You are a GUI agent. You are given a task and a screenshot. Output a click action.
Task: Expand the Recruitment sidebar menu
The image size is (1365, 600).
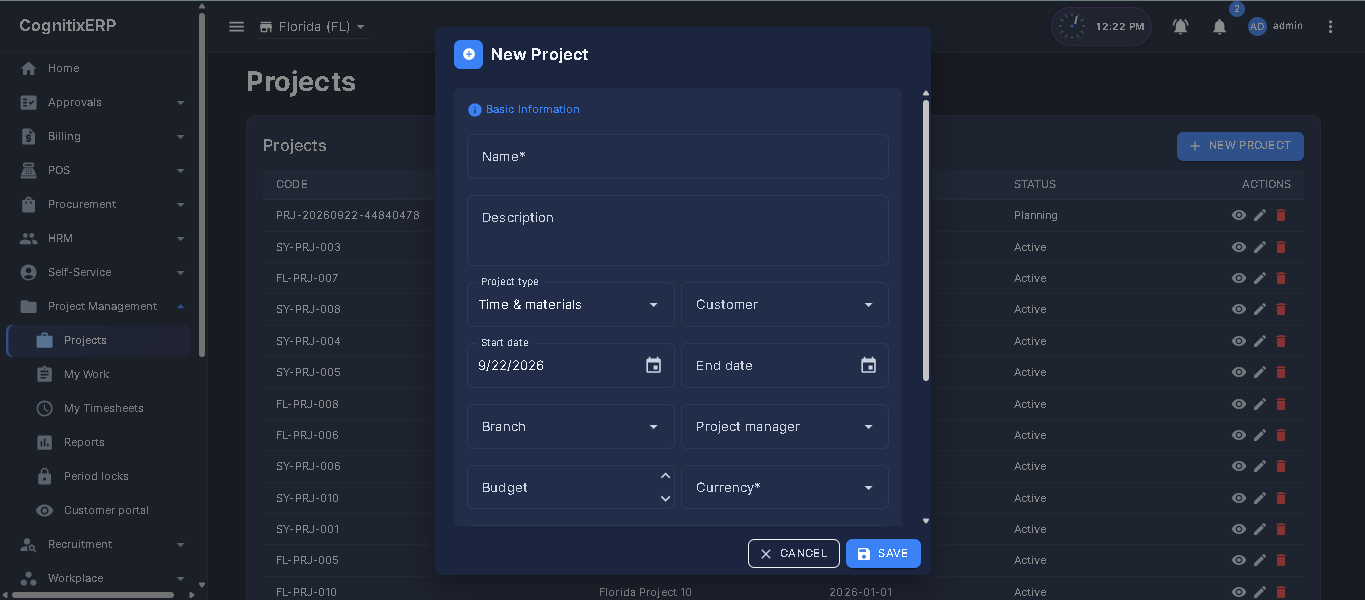click(100, 544)
